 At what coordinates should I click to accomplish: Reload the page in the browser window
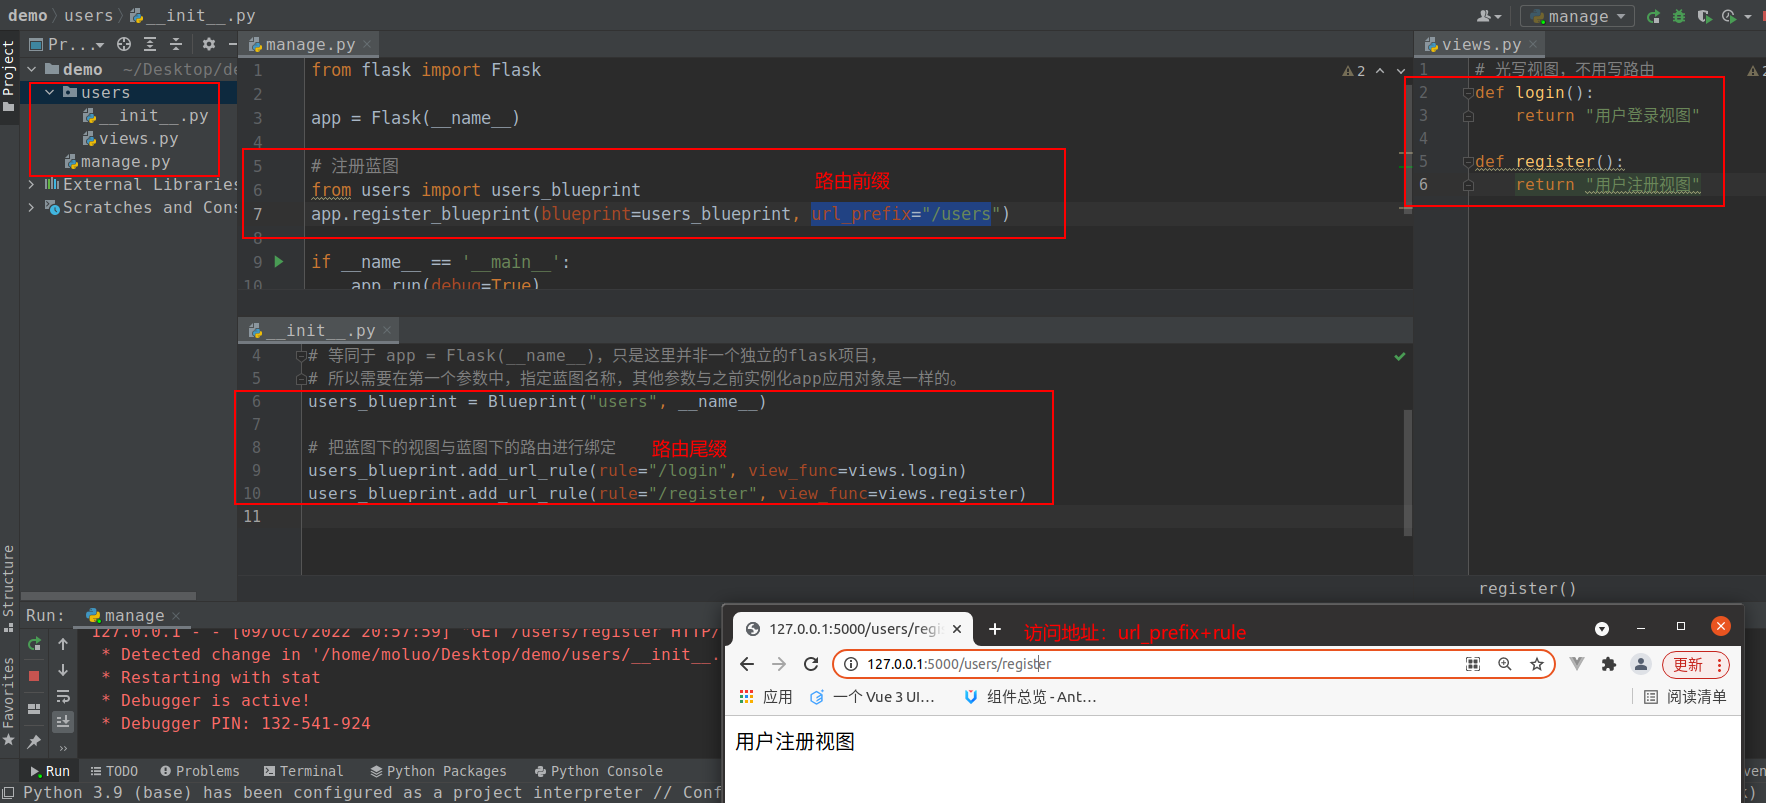811,664
